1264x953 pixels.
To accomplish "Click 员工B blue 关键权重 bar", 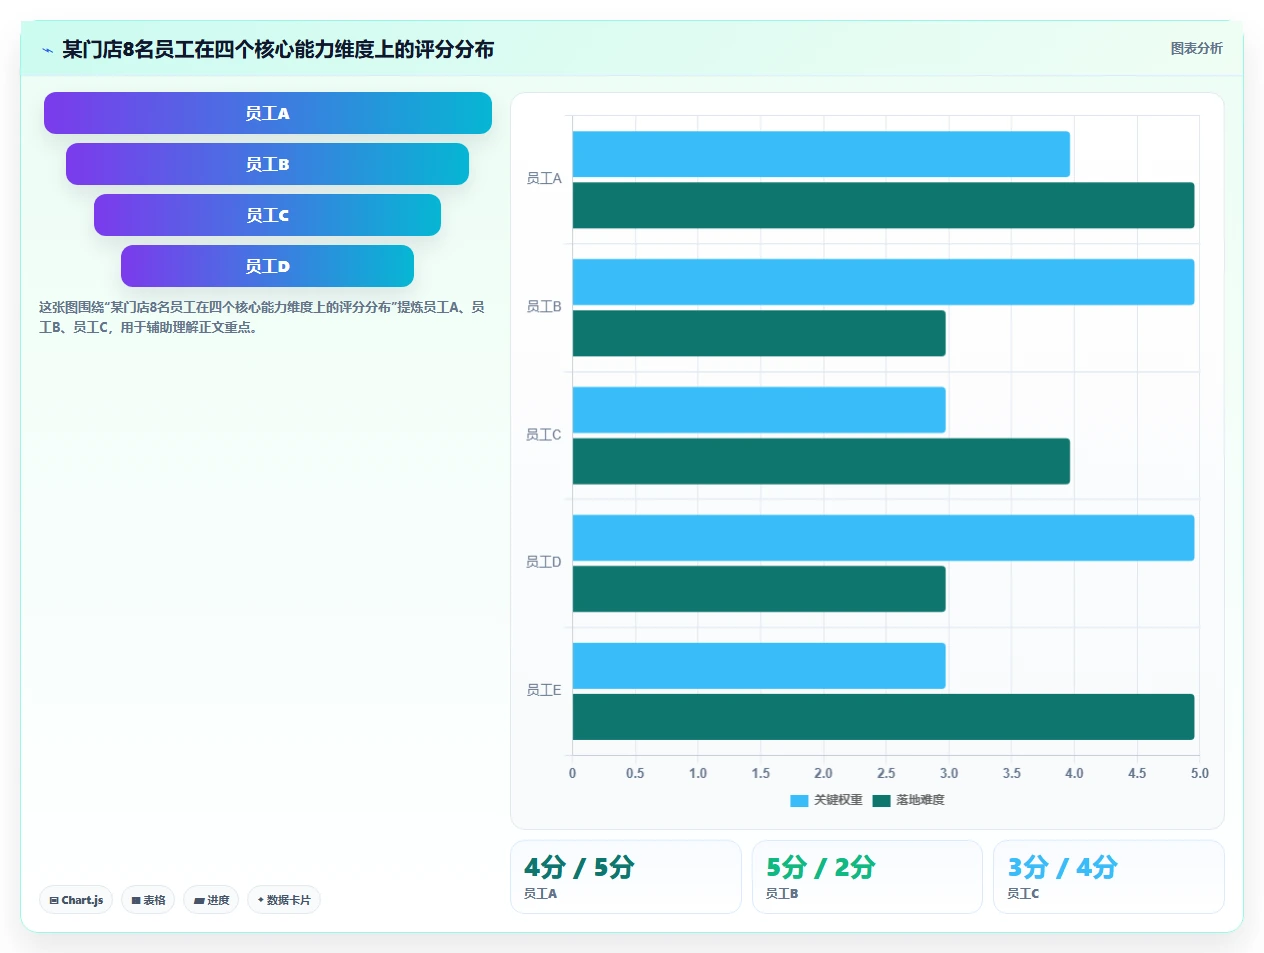I will click(x=883, y=282).
